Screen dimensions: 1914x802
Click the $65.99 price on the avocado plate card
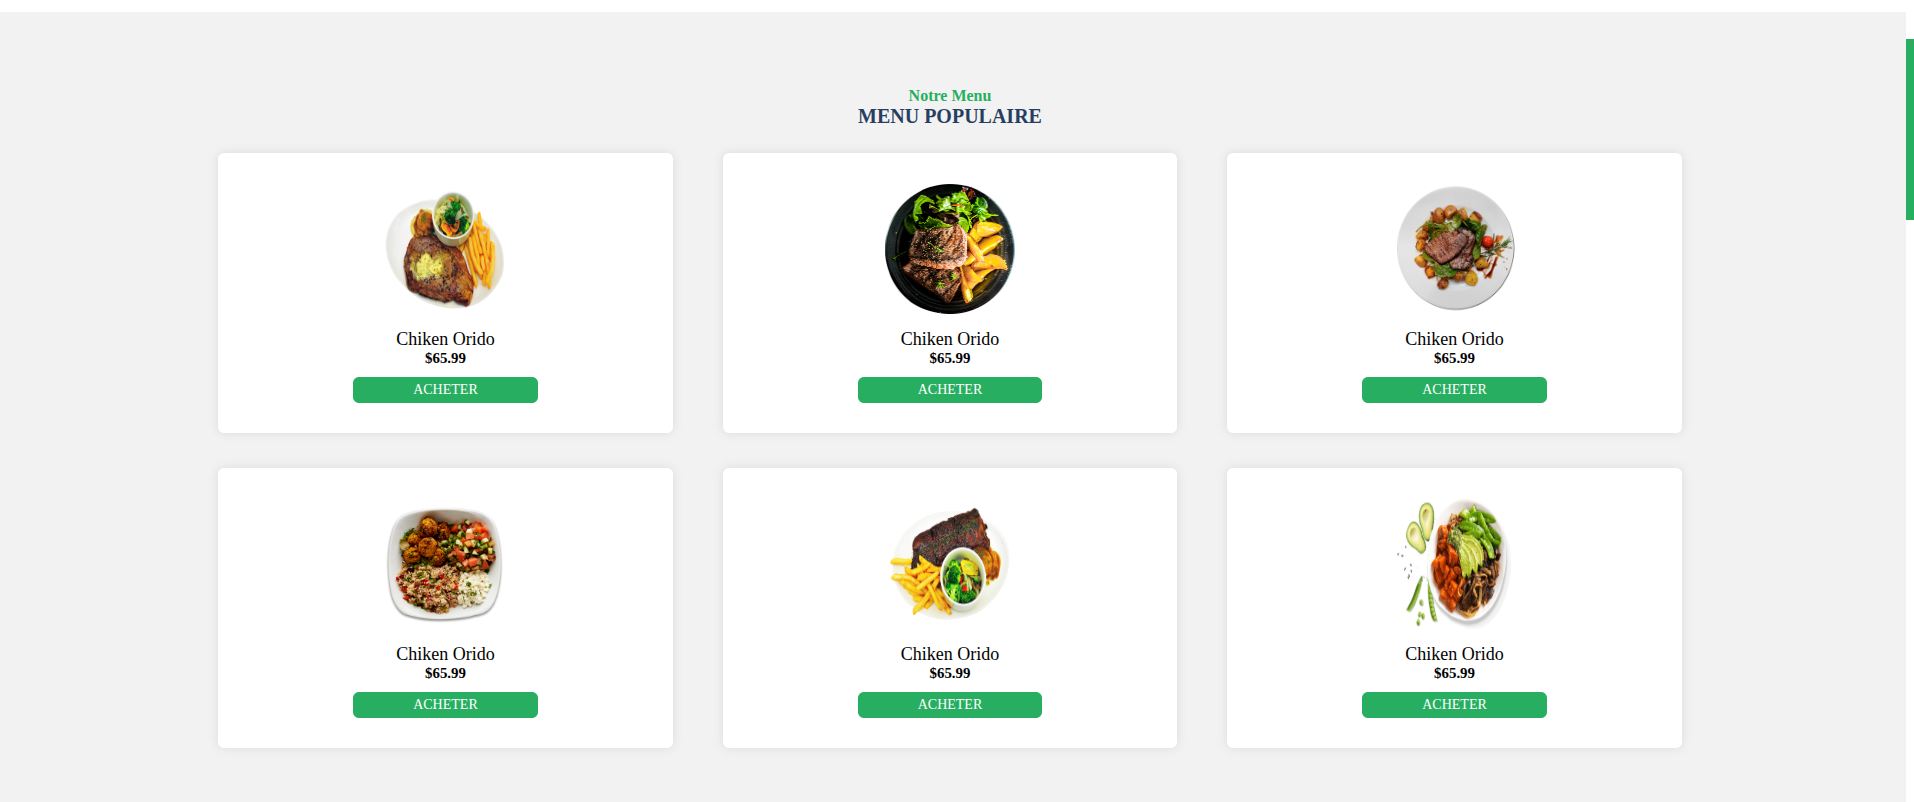click(1454, 673)
